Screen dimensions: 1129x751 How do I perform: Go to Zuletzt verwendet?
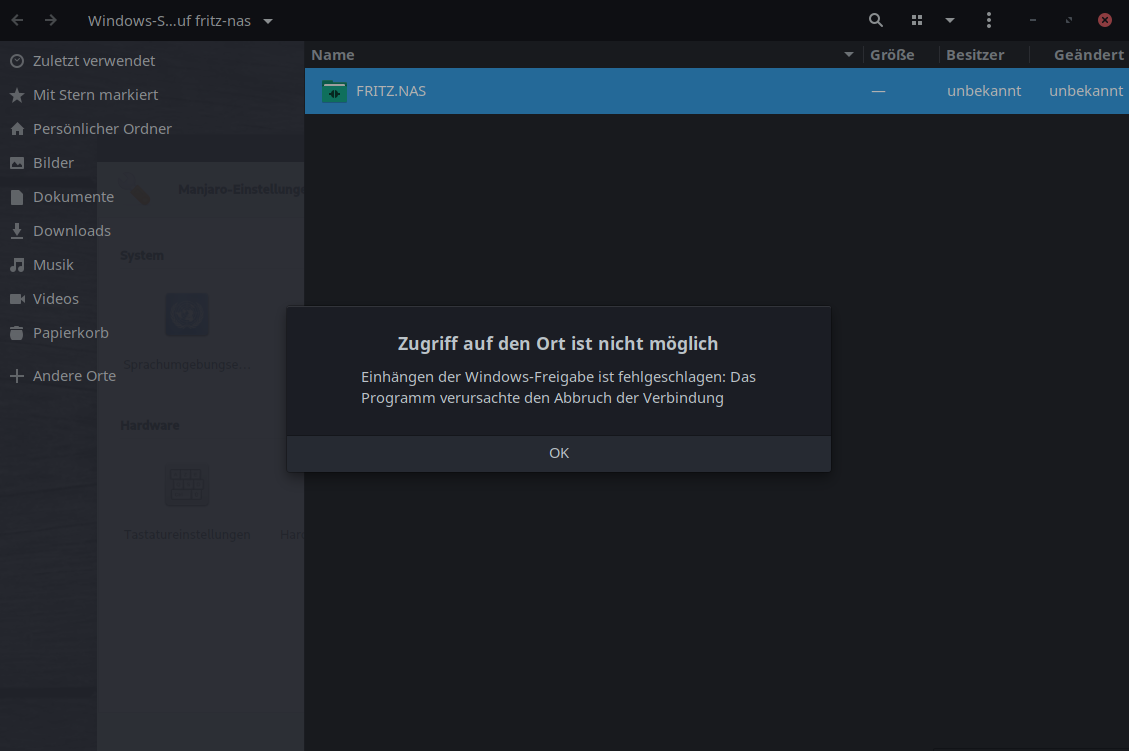(x=93, y=60)
